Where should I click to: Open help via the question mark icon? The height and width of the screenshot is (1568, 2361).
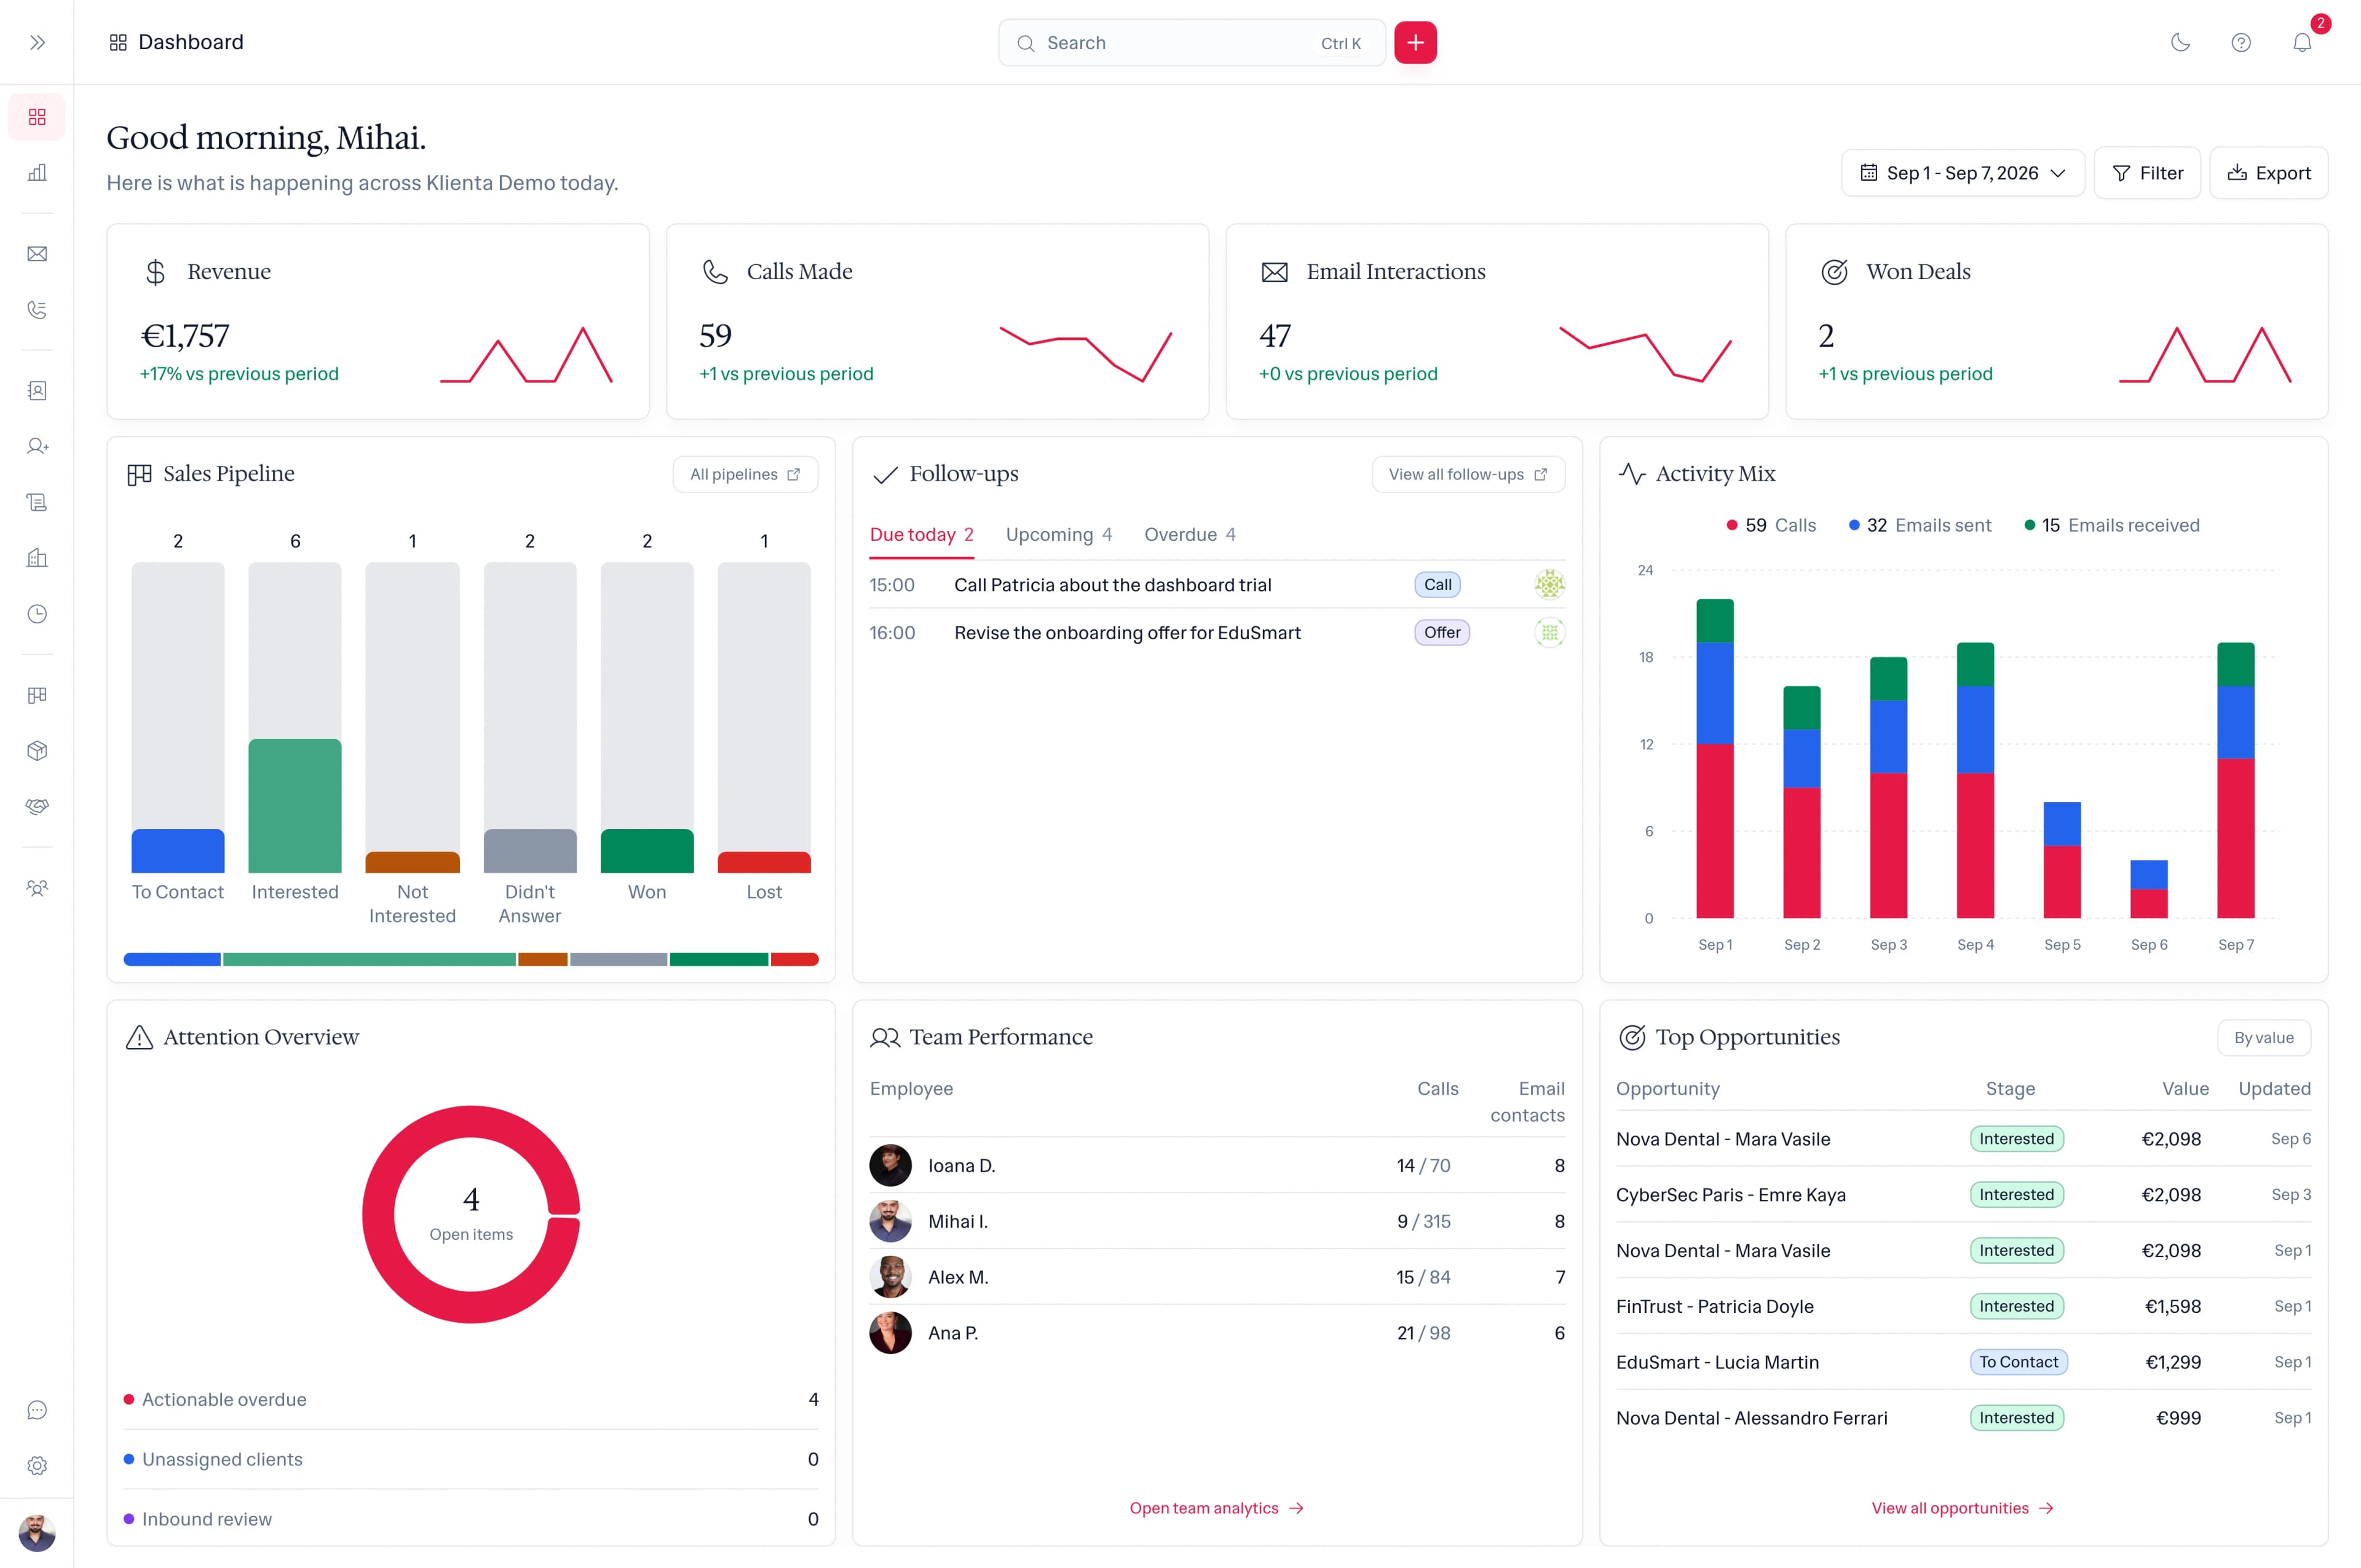coord(2241,42)
